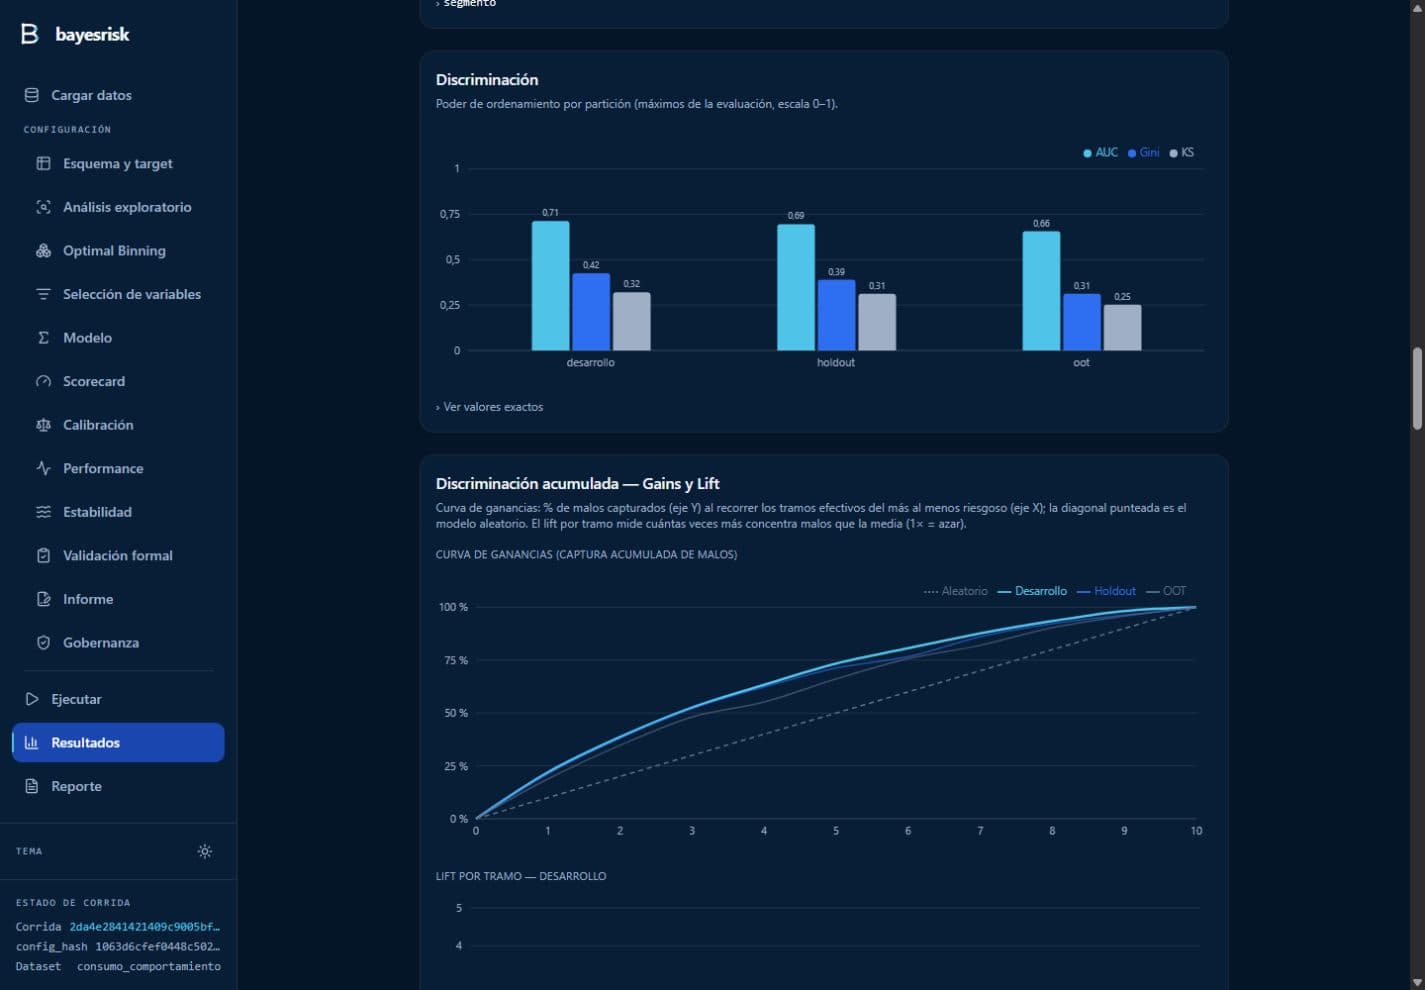
Task: Click the Informe document-edit icon
Action: pos(43,599)
